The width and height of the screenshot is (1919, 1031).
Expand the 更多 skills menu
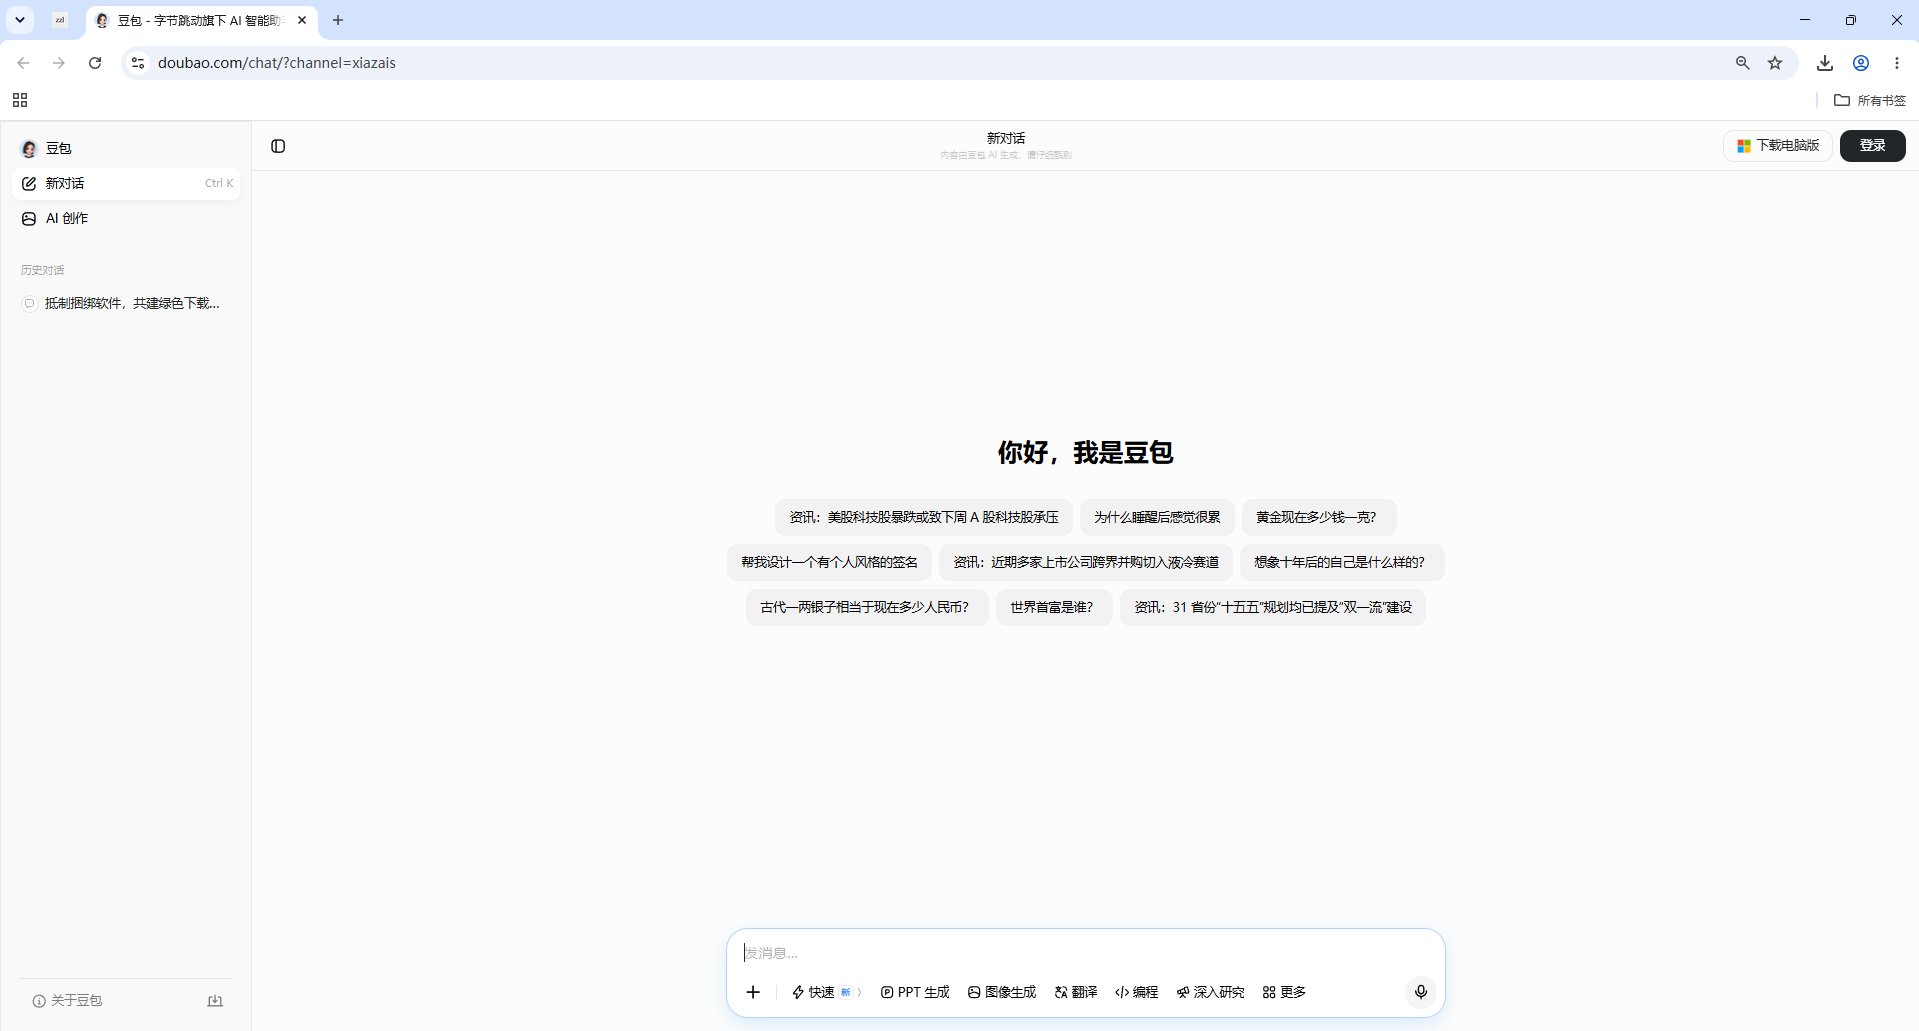pos(1285,992)
